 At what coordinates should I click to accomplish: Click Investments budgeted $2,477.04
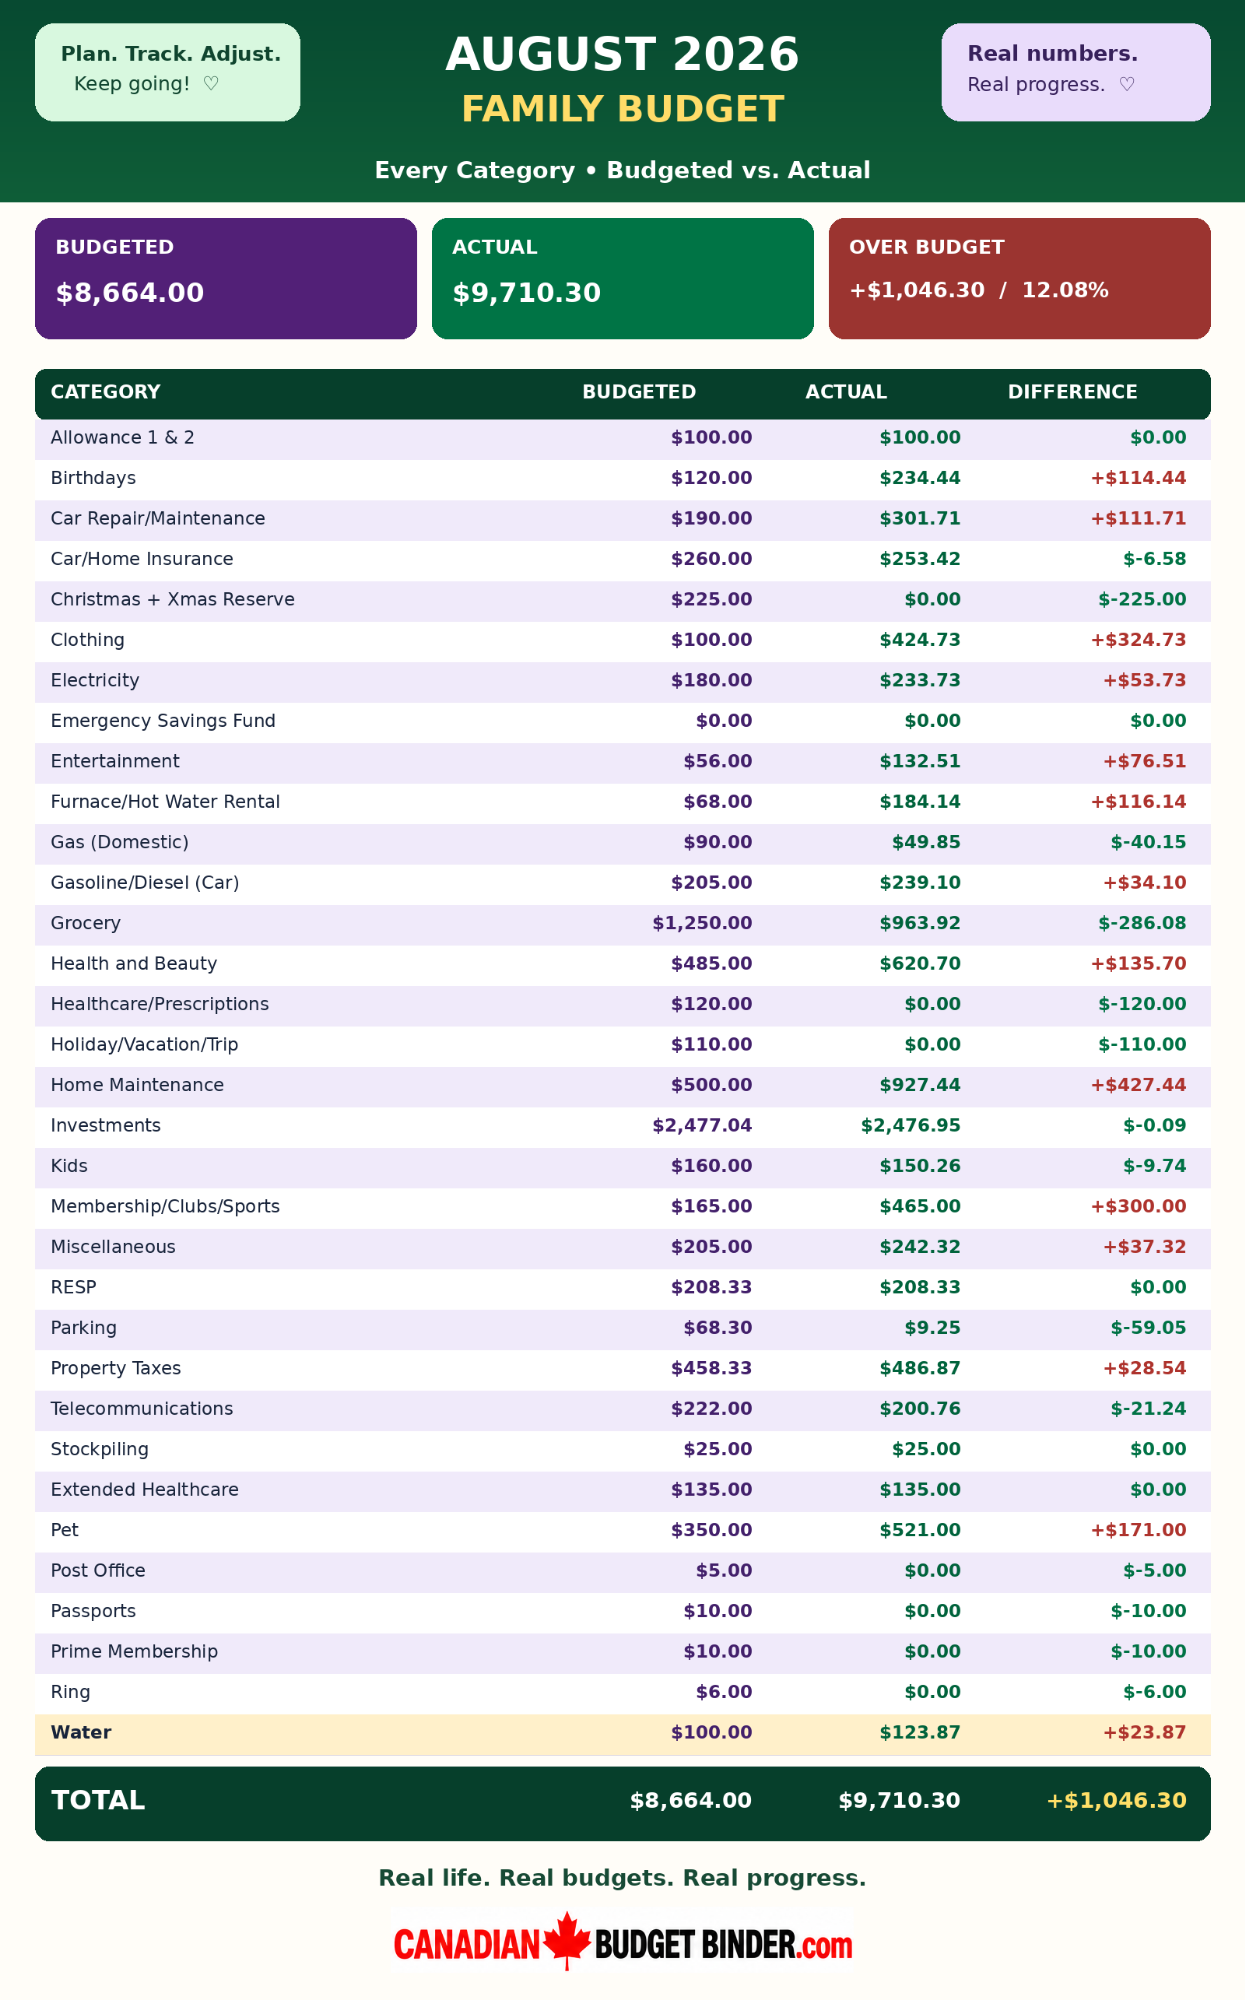[x=702, y=1125]
